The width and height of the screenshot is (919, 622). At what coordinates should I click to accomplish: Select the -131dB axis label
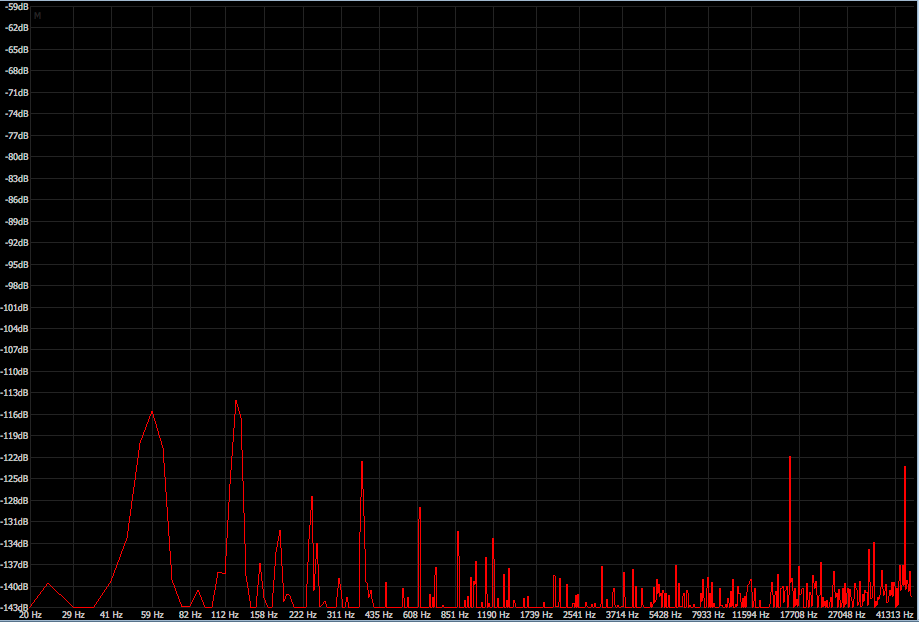click(15, 522)
